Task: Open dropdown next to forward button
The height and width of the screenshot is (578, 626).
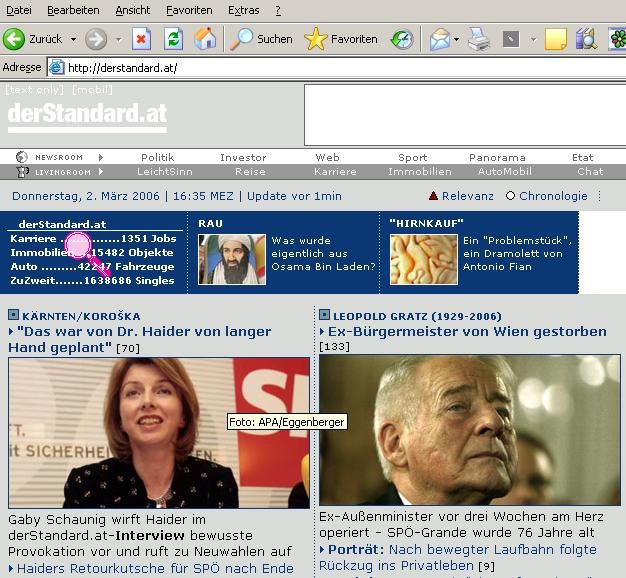Action: click(x=118, y=40)
